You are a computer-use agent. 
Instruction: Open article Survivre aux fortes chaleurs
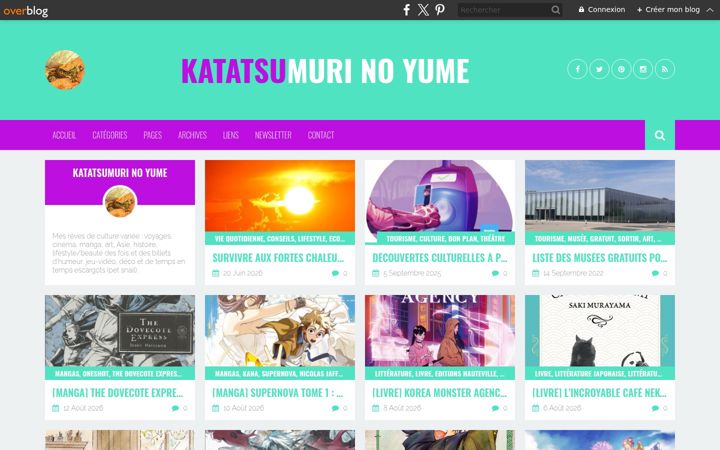pos(278,258)
